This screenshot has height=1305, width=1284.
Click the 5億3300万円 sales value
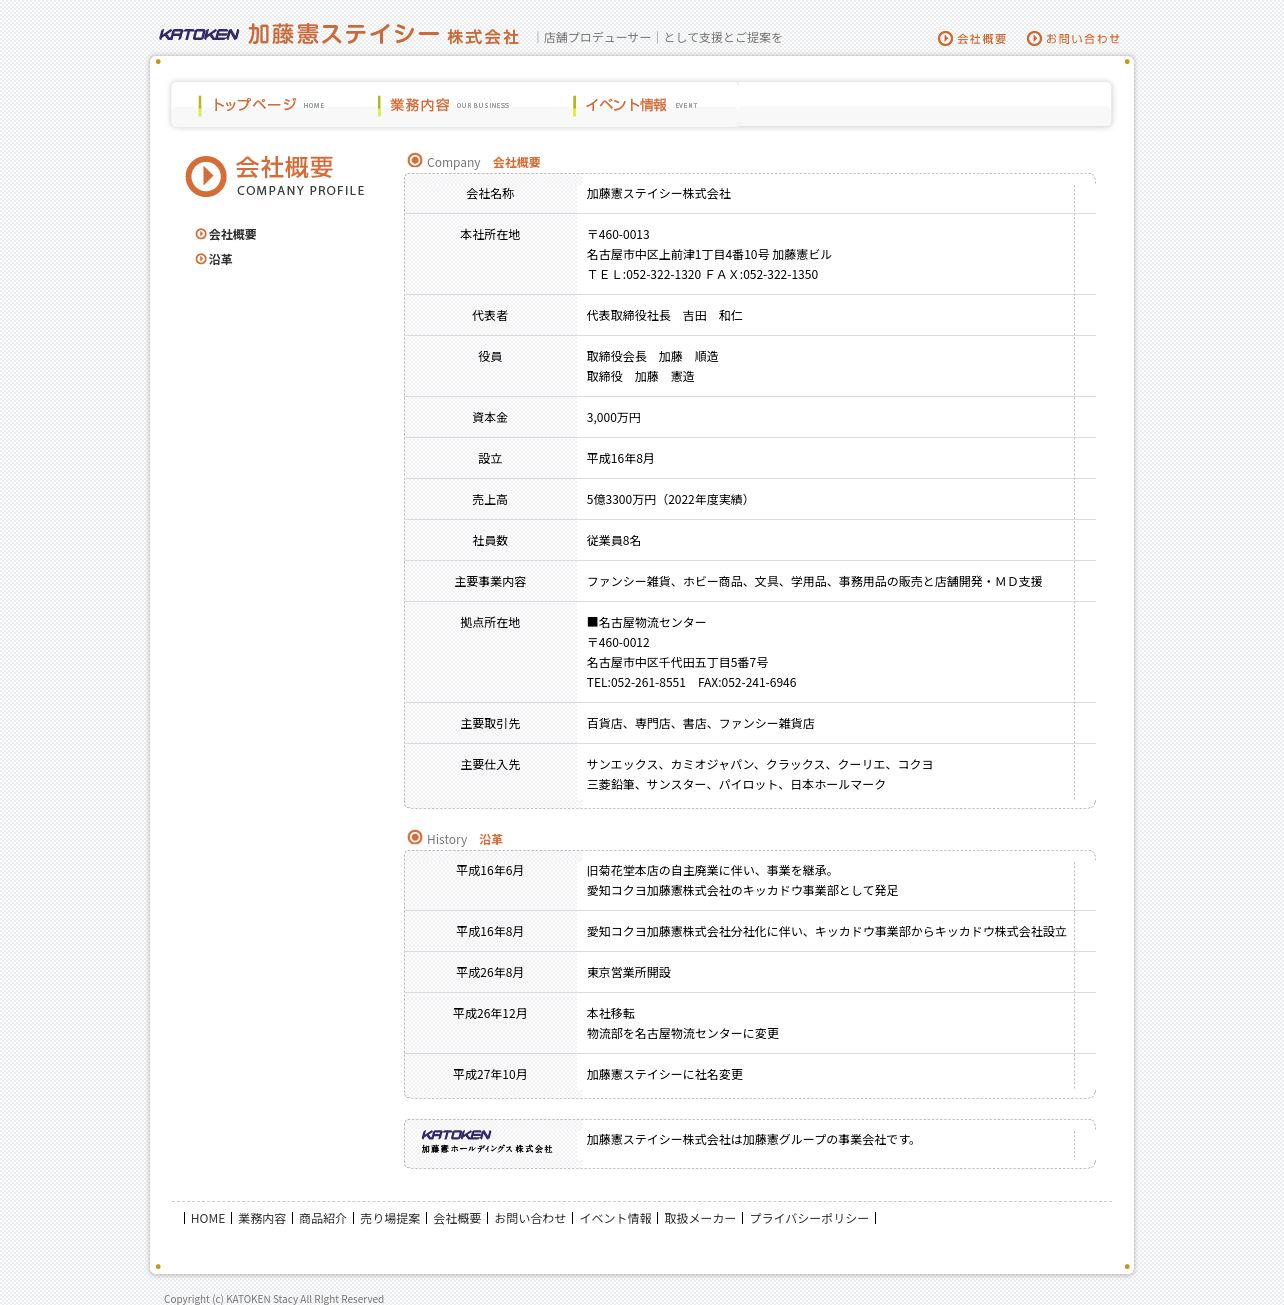pyautogui.click(x=668, y=500)
